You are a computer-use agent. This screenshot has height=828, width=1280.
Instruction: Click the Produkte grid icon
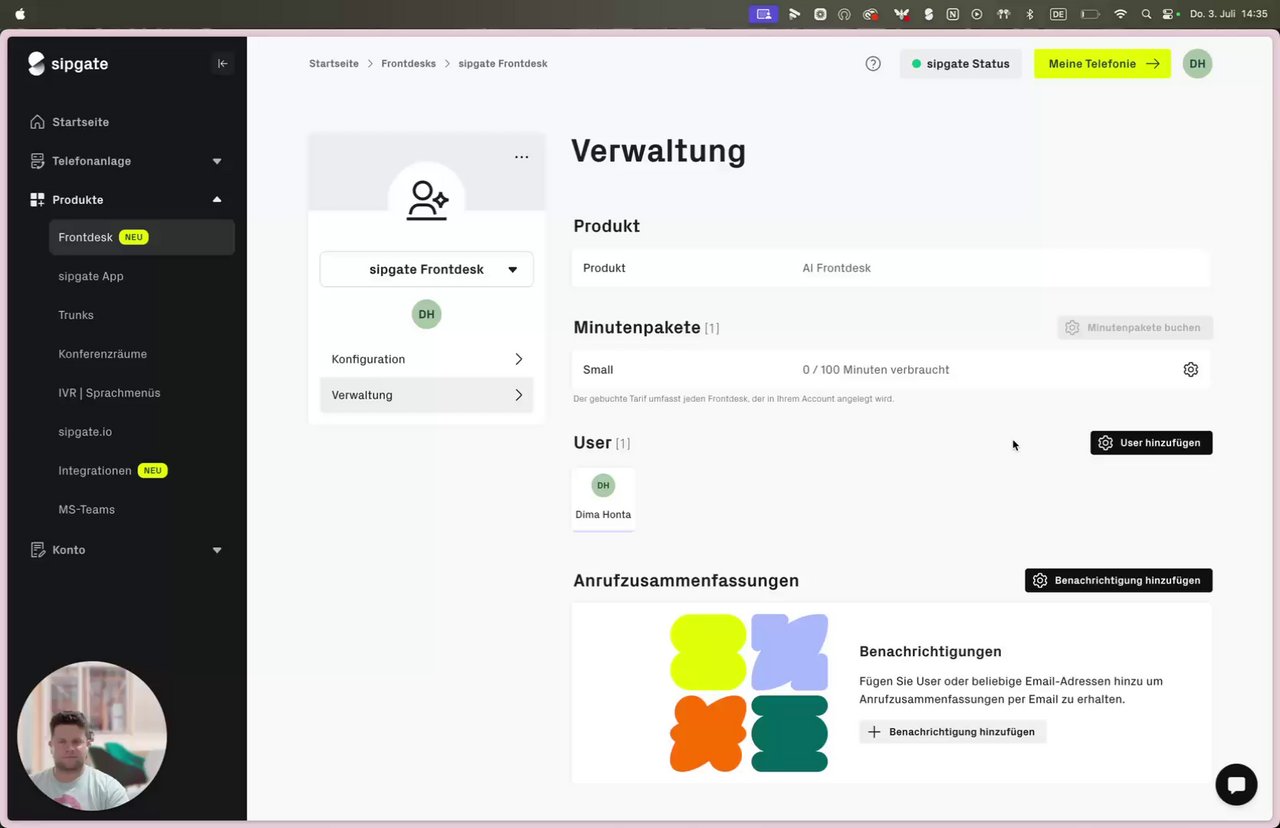click(x=37, y=200)
